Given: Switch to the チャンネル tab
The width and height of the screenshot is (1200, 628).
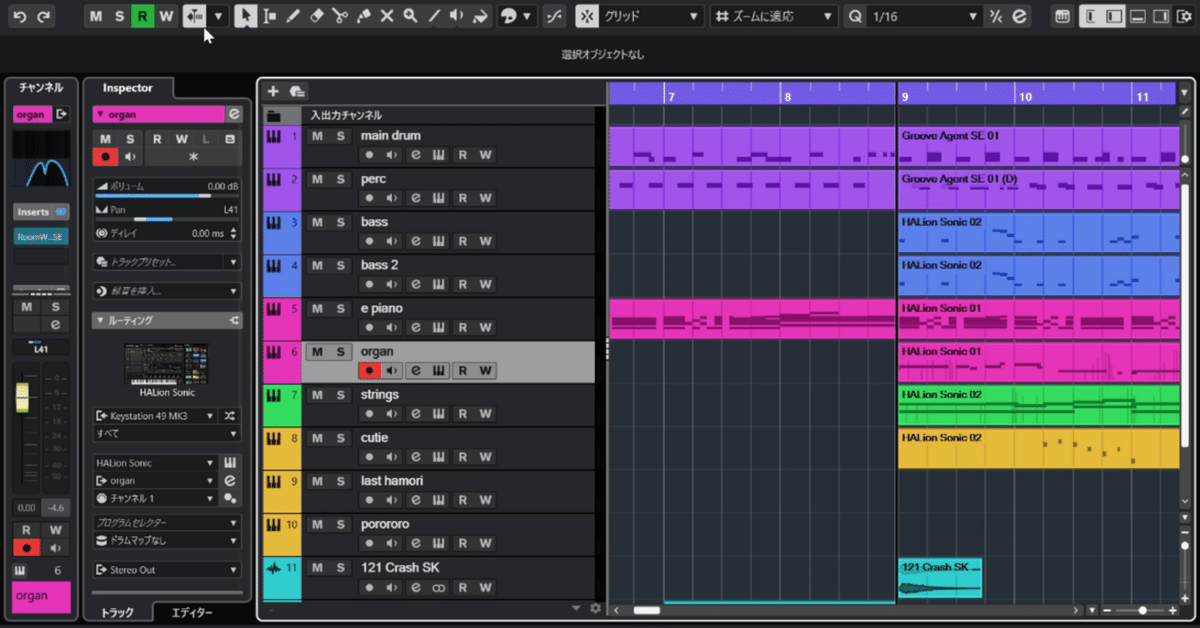Looking at the screenshot, I should [x=41, y=88].
